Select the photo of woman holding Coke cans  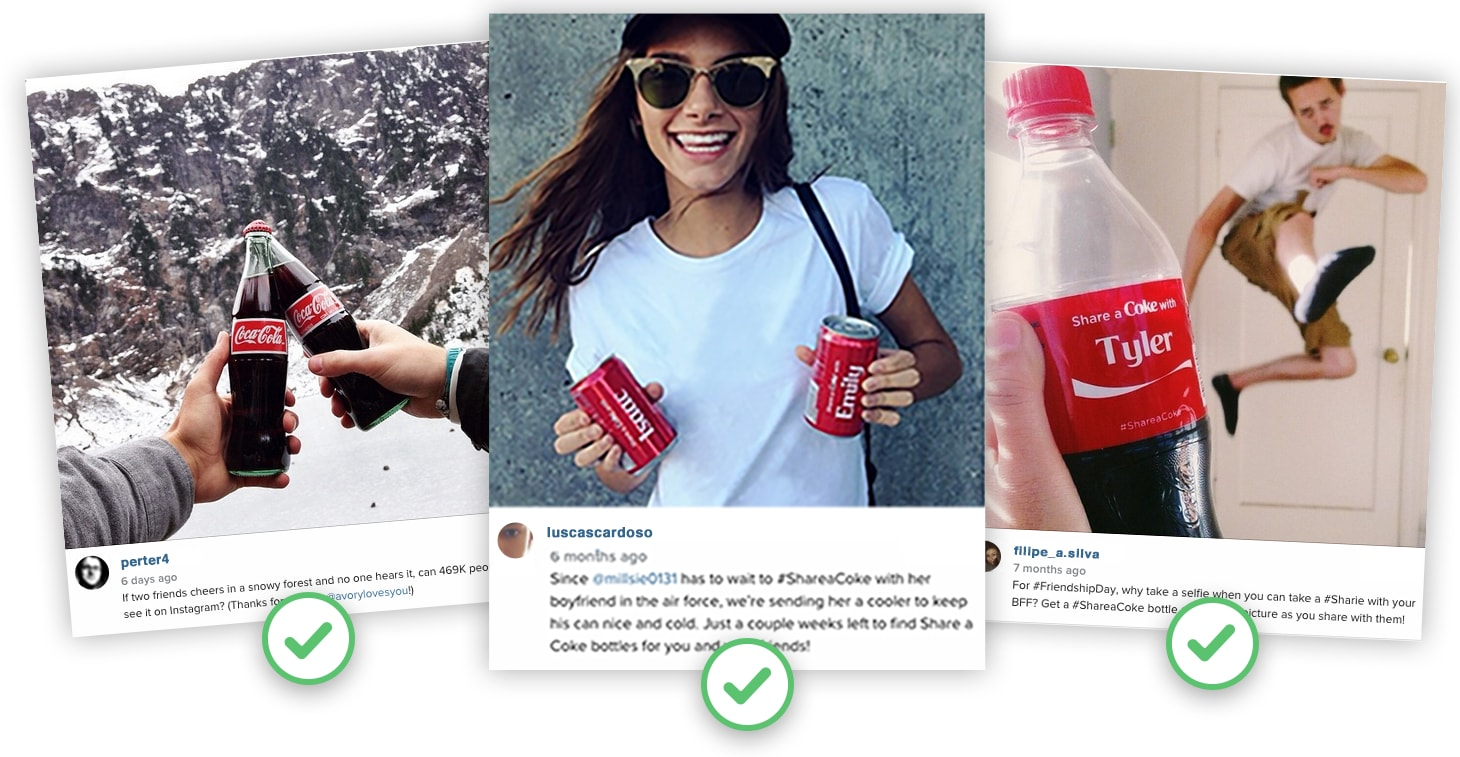(737, 260)
